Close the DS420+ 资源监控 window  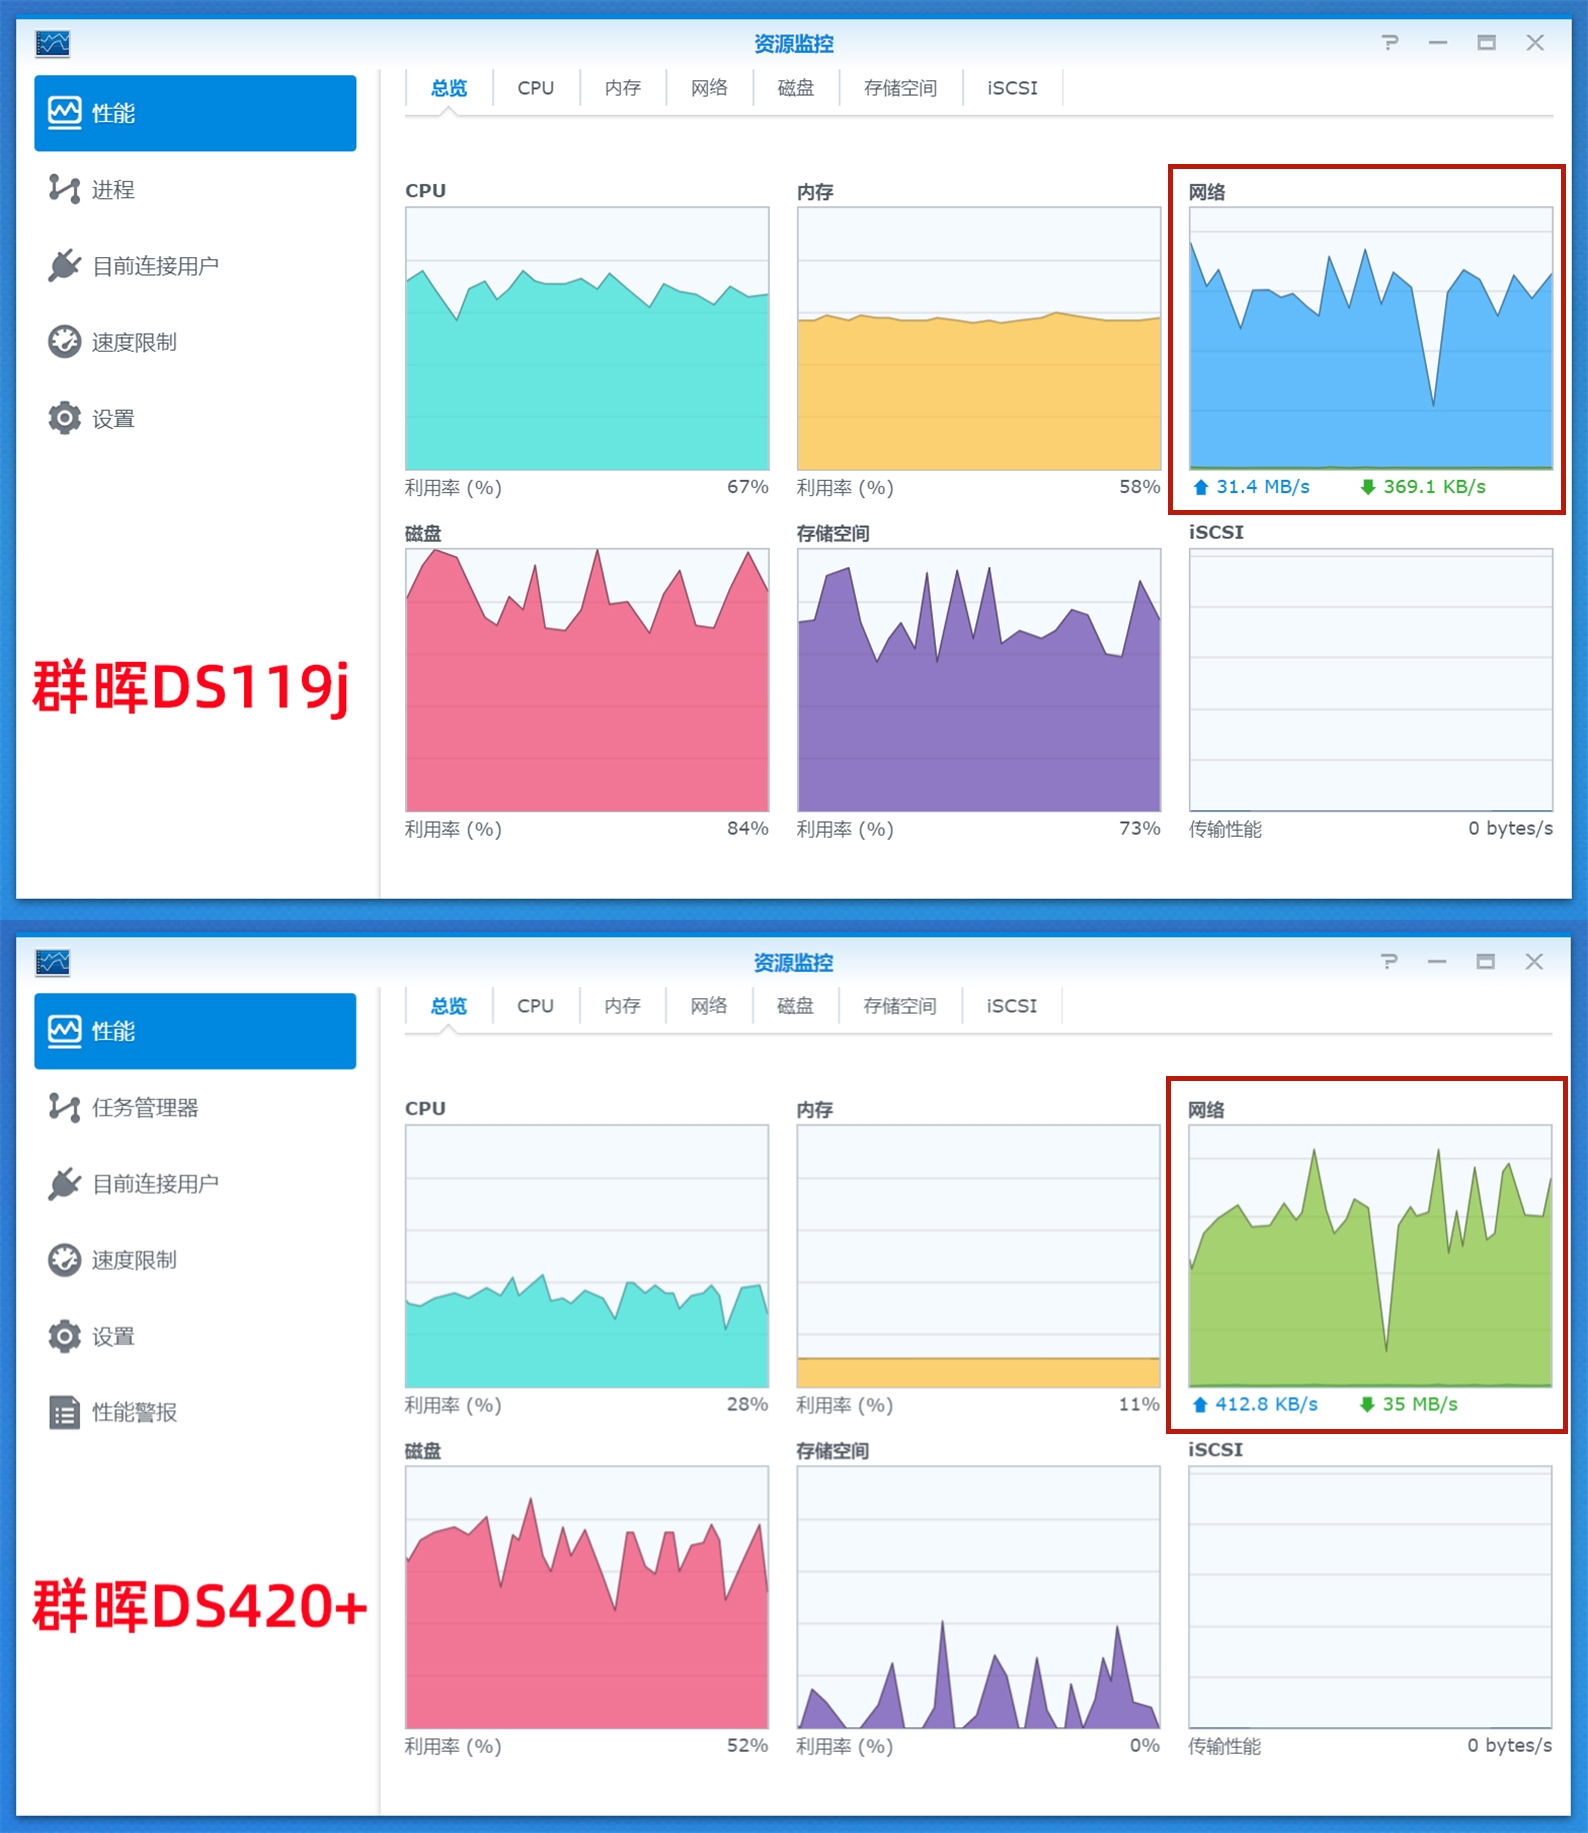pos(1534,961)
